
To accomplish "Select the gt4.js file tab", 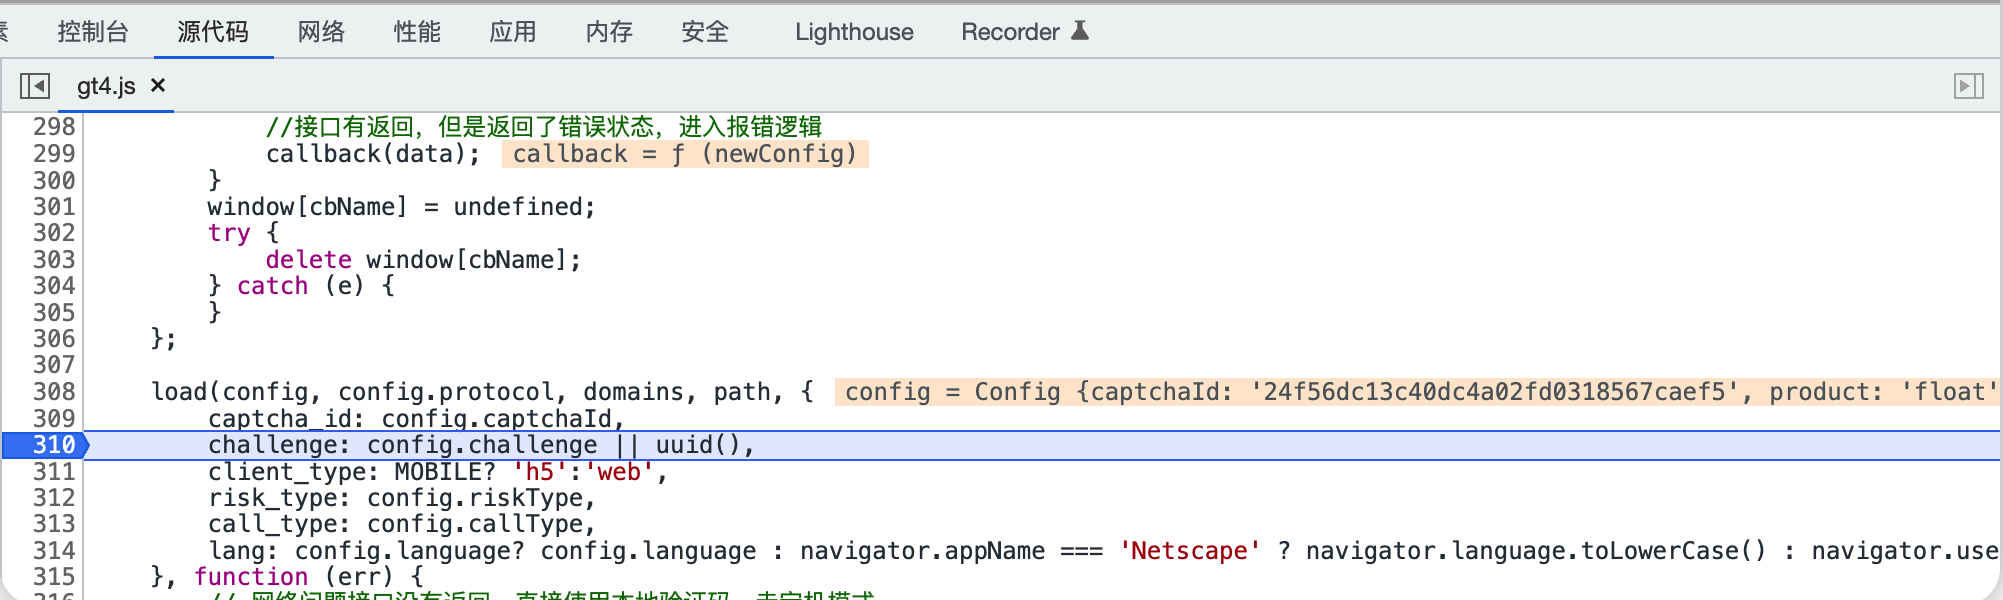I will [x=106, y=86].
